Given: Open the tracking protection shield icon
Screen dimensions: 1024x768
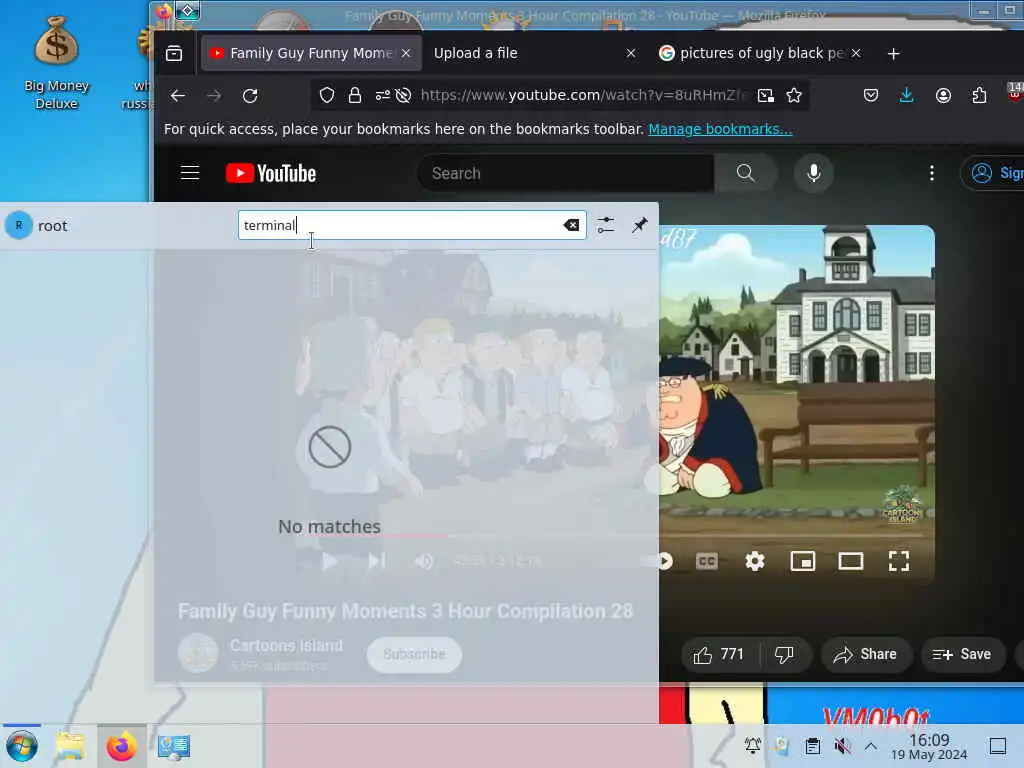Looking at the screenshot, I should pos(327,95).
